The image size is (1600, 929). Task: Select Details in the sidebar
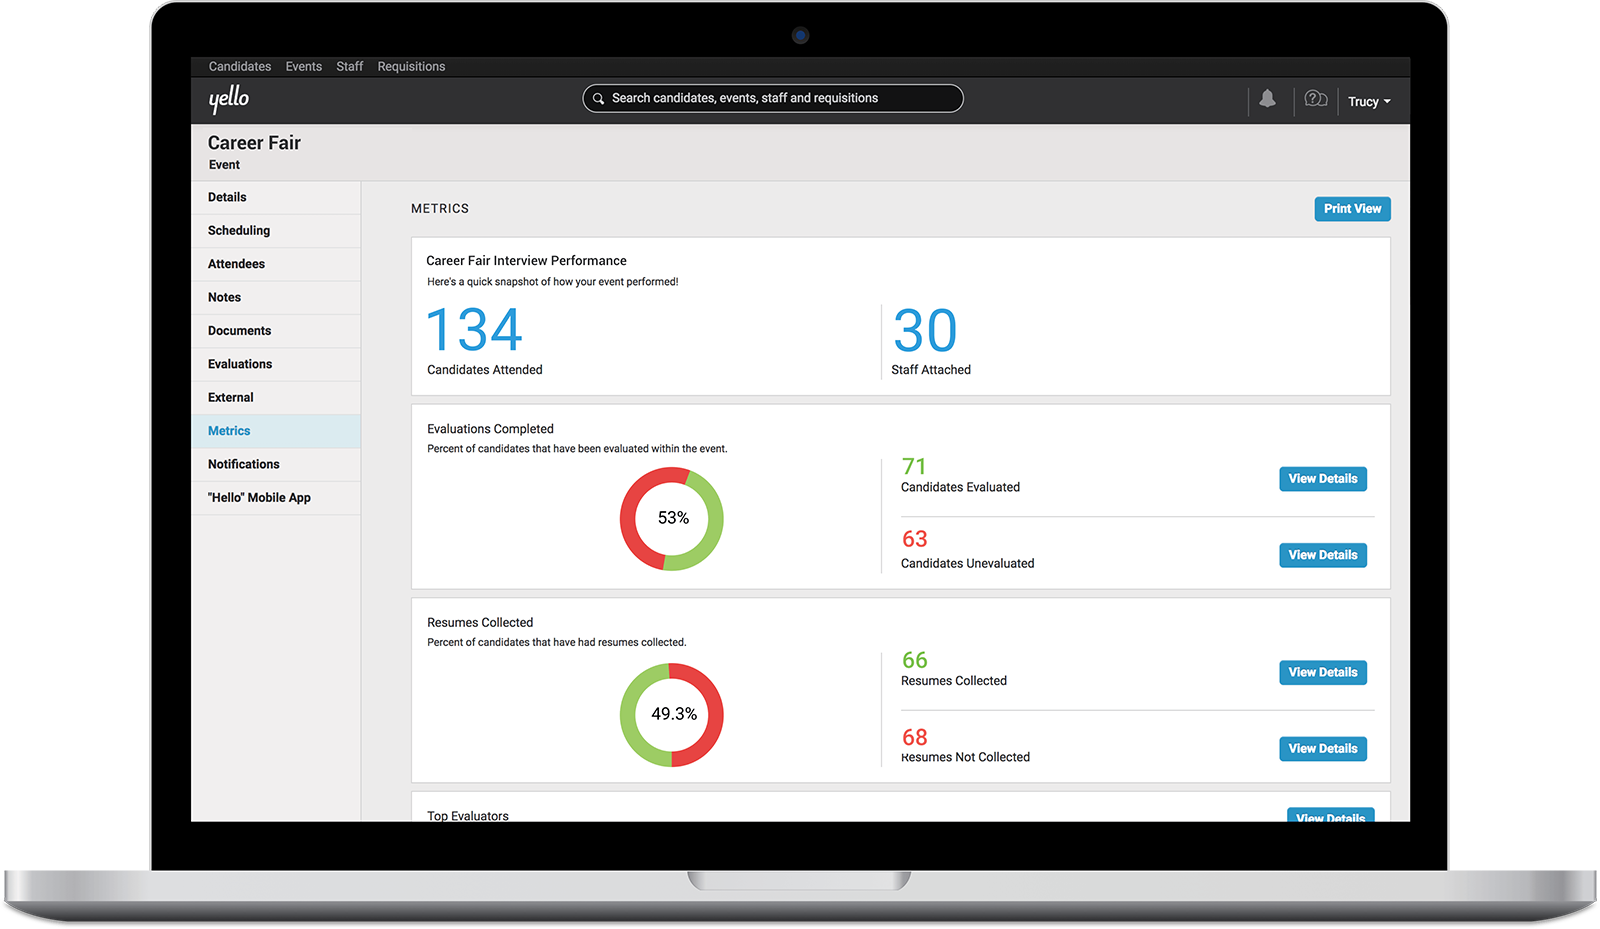coord(276,197)
